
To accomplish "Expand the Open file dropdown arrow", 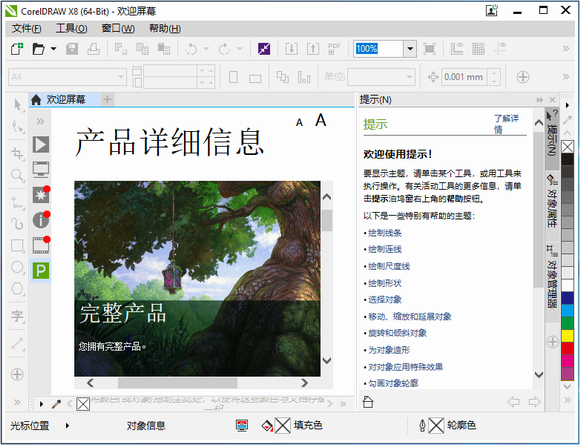I will [54, 48].
